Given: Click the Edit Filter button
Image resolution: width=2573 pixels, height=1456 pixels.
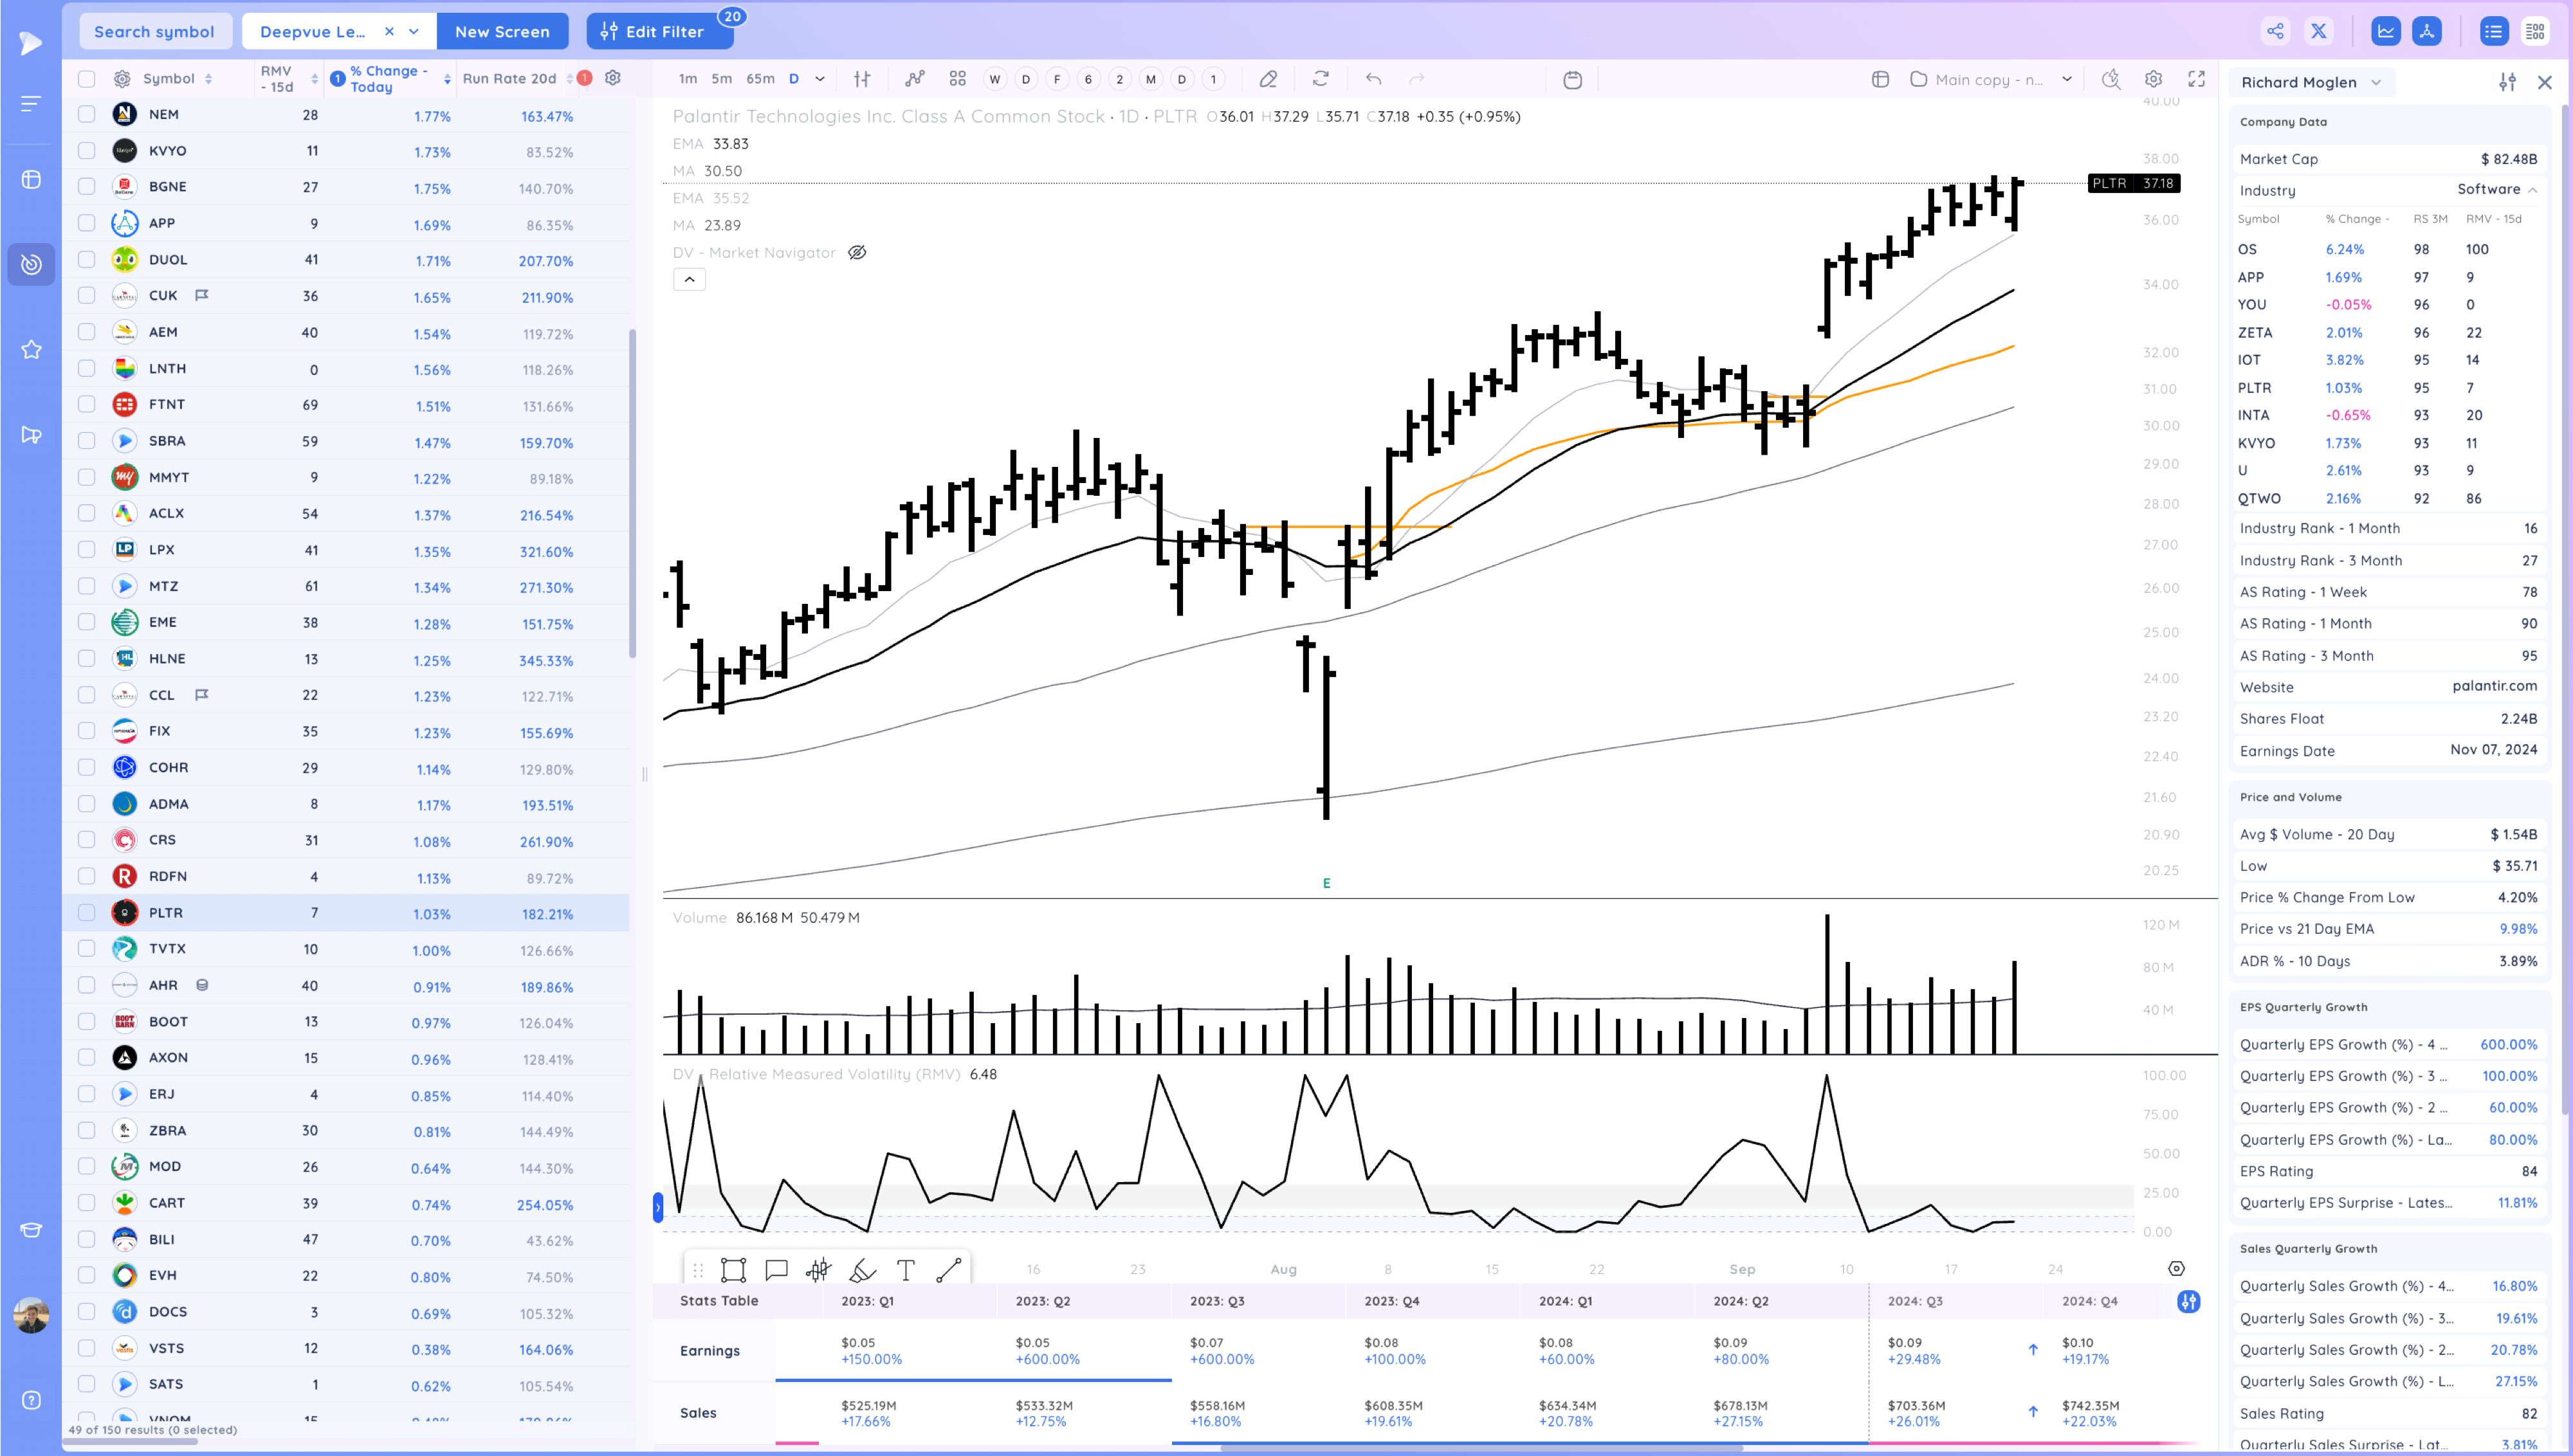Looking at the screenshot, I should [x=660, y=32].
